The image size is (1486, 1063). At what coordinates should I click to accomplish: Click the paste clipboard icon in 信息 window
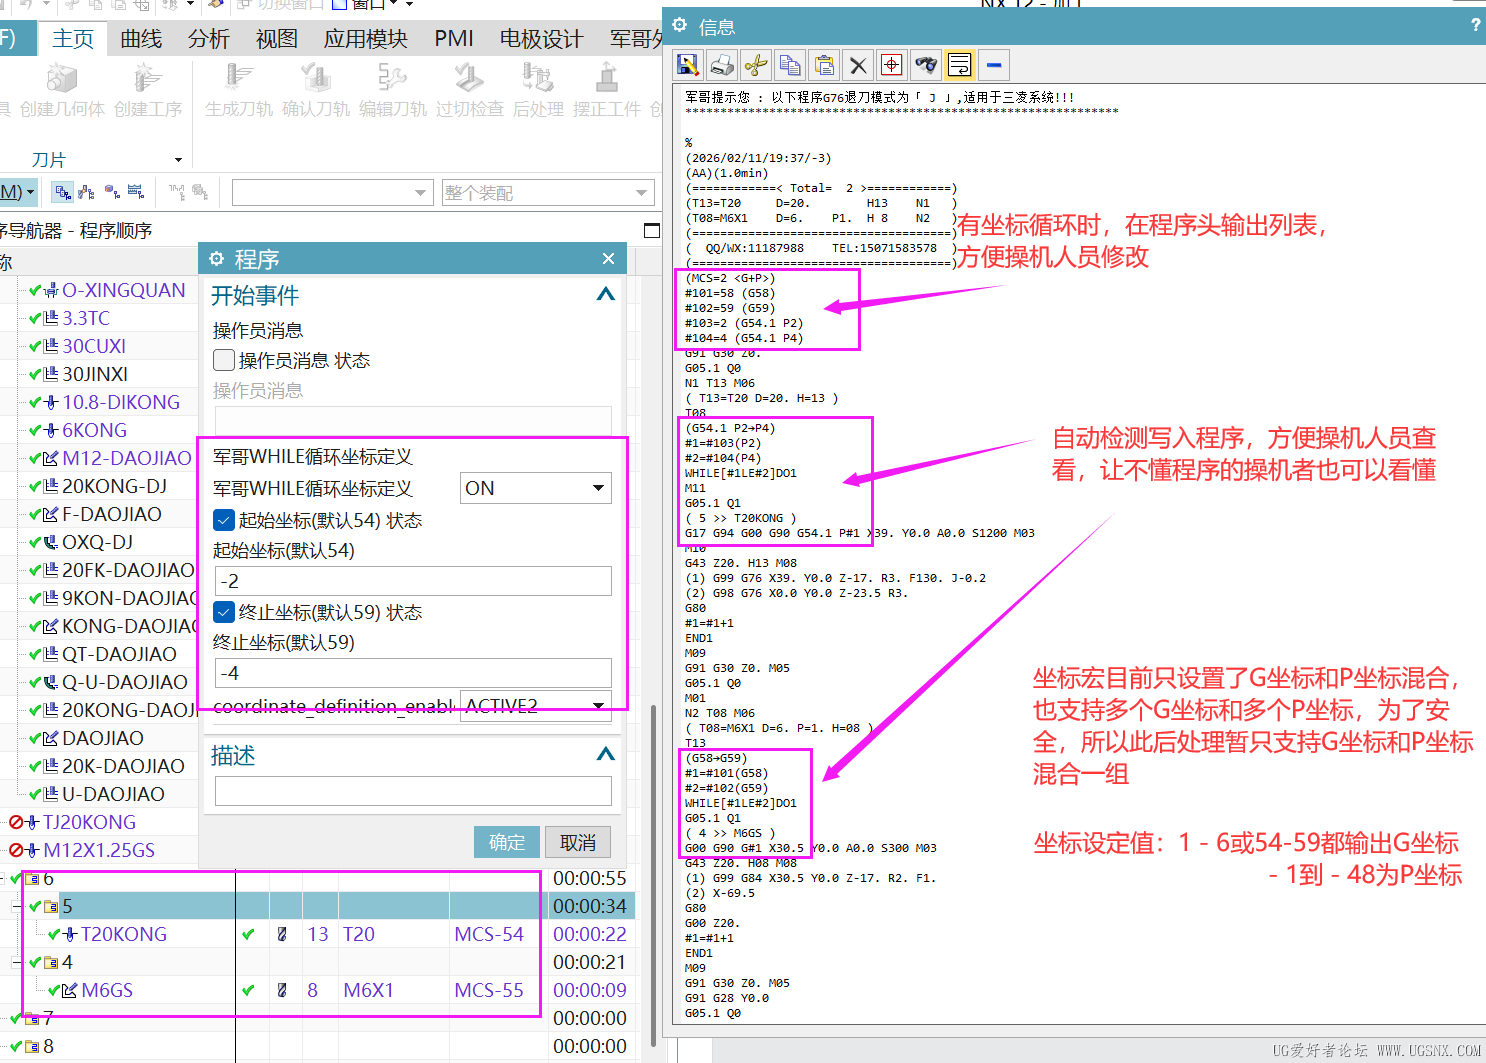point(824,65)
